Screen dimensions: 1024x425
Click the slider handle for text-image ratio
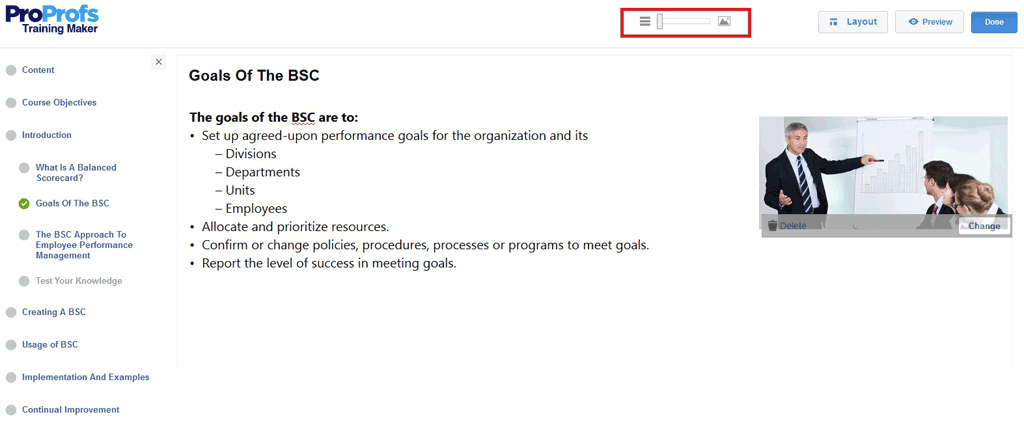[660, 21]
